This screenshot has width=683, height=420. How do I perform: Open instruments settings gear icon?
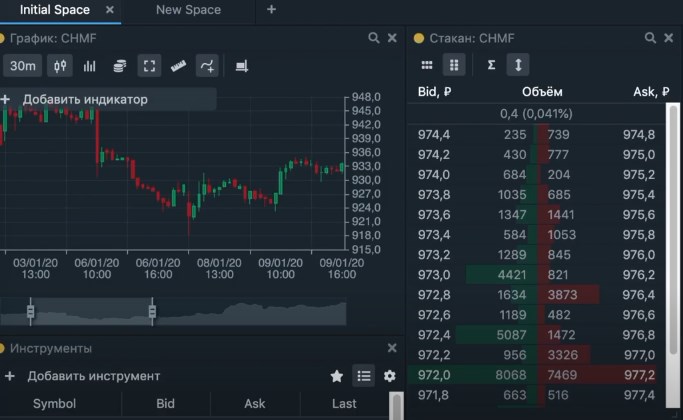(x=389, y=376)
